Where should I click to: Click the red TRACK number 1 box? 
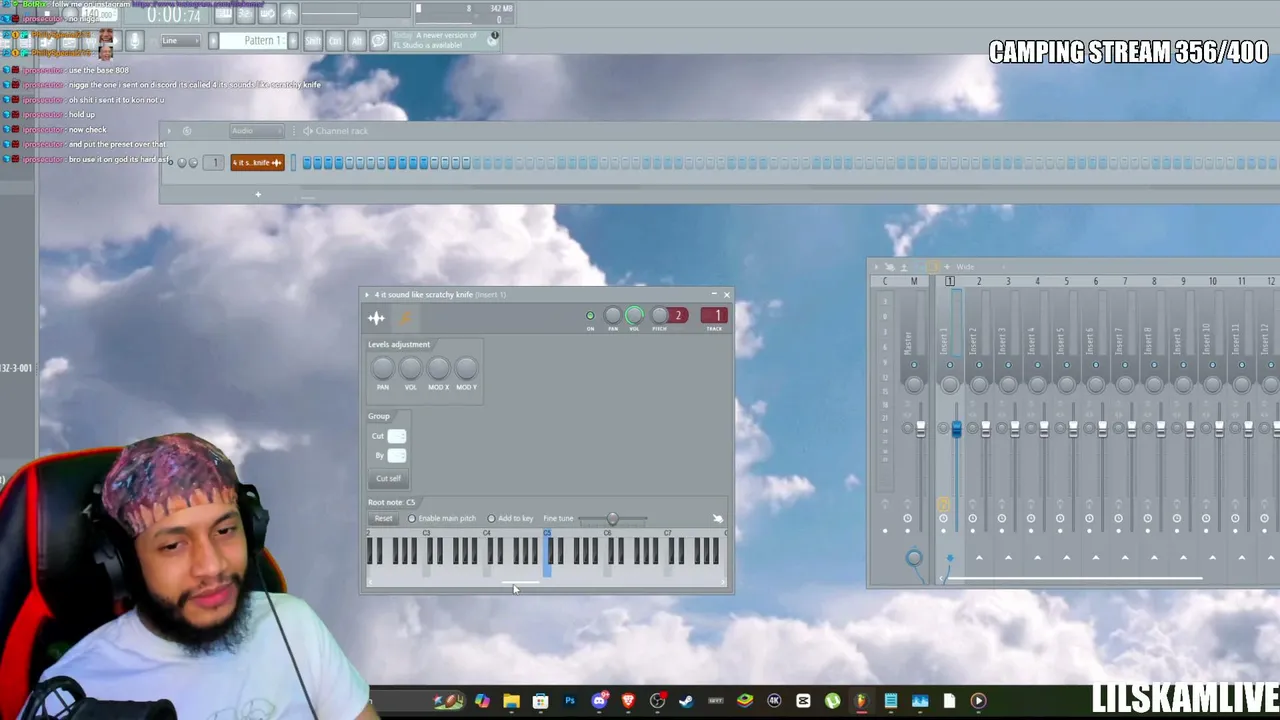[x=714, y=316]
